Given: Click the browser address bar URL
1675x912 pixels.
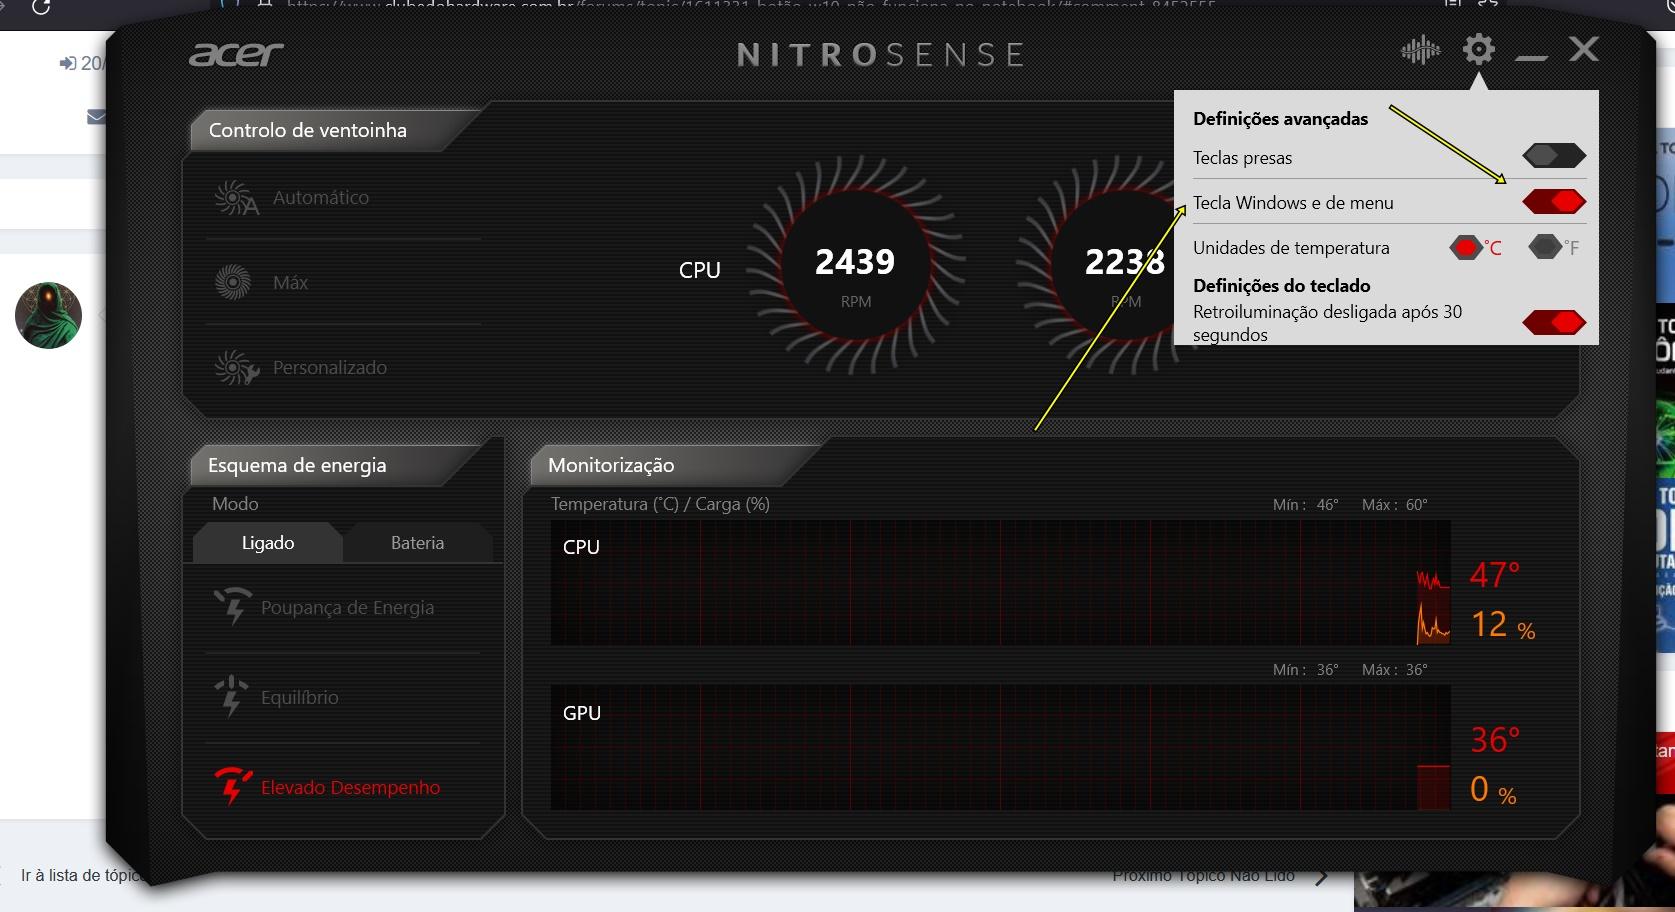Looking at the screenshot, I should coord(750,4).
